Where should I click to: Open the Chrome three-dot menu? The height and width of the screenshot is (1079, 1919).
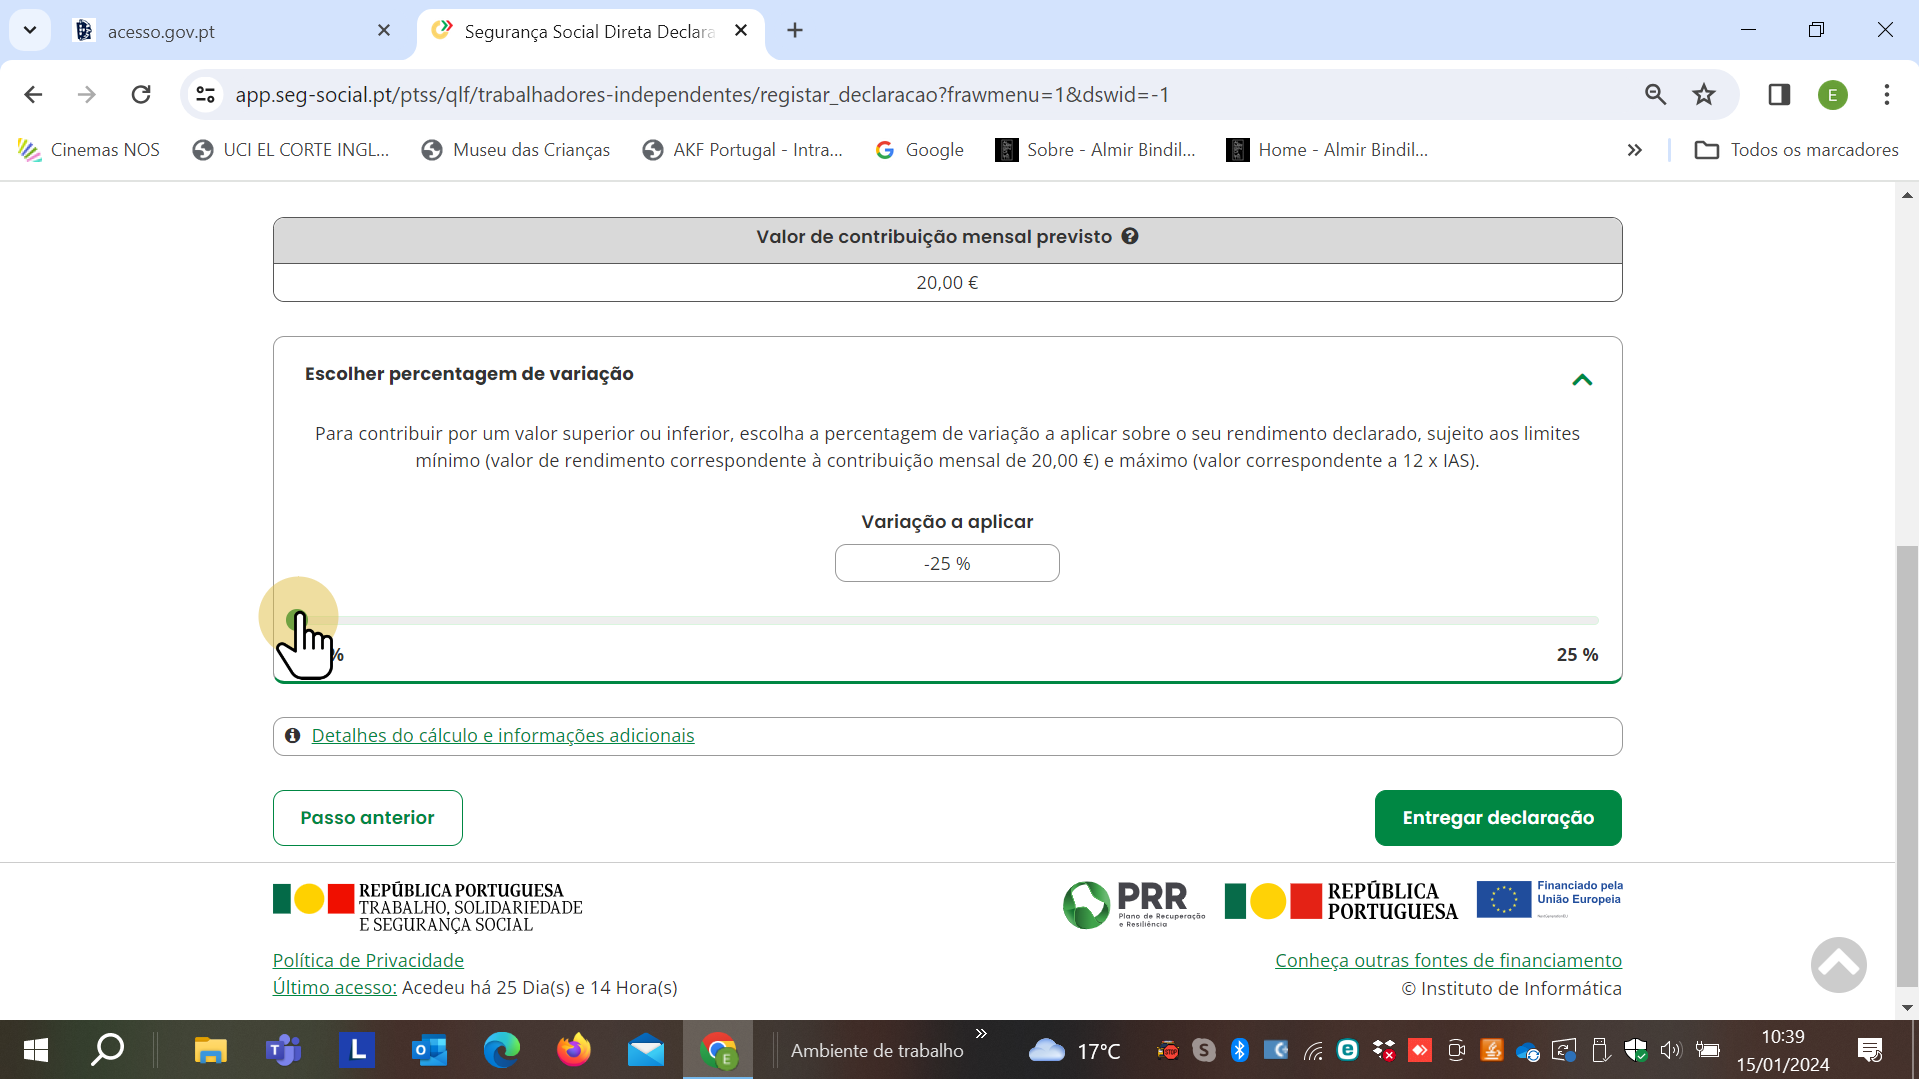1886,95
